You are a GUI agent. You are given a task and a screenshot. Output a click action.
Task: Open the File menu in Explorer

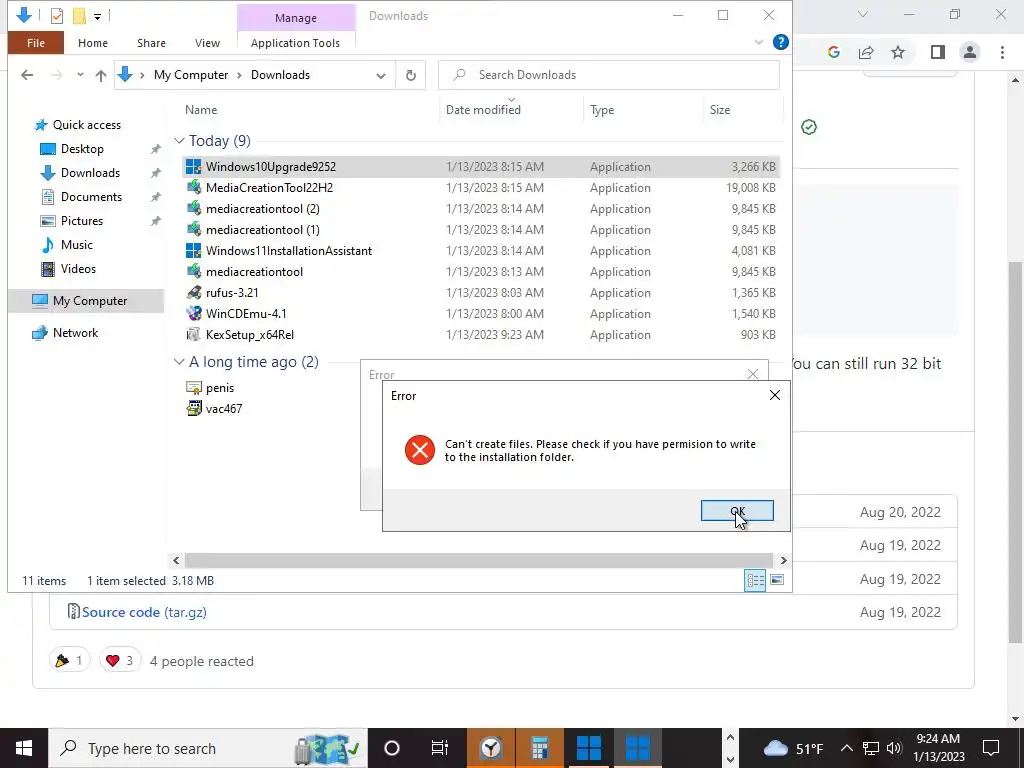pos(36,43)
